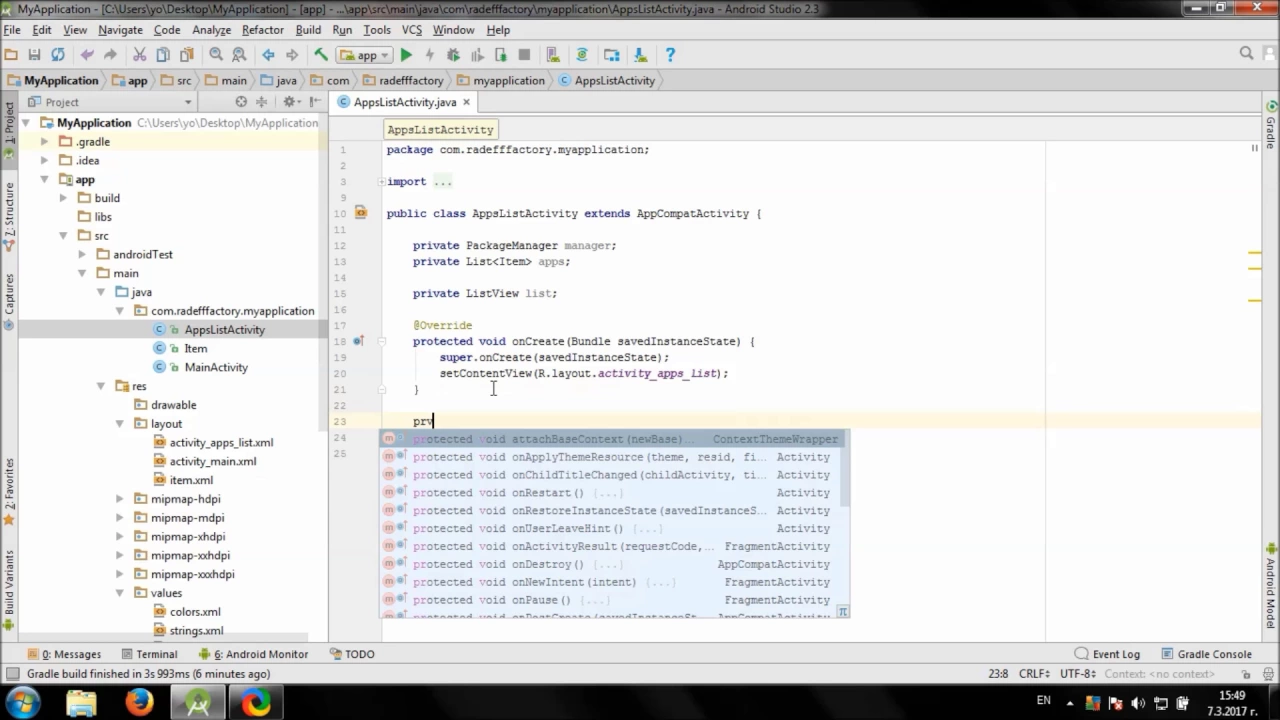Open the Event Log

[x=1107, y=654]
